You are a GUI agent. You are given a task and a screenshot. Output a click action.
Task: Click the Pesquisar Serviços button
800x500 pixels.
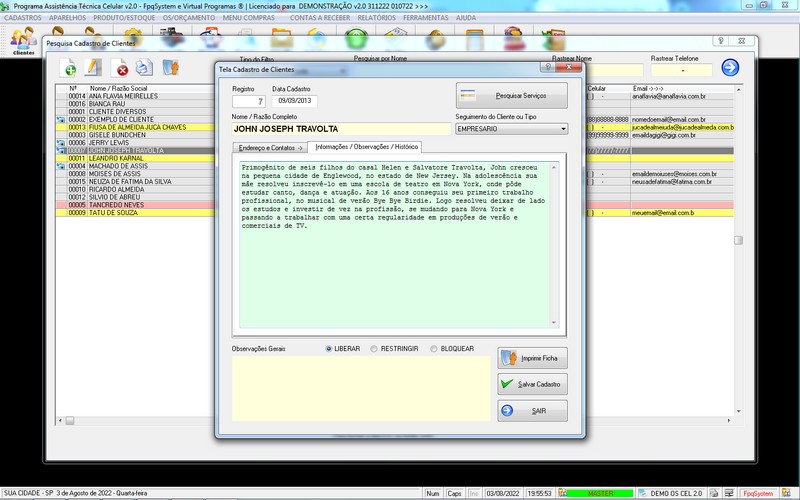[x=512, y=95]
